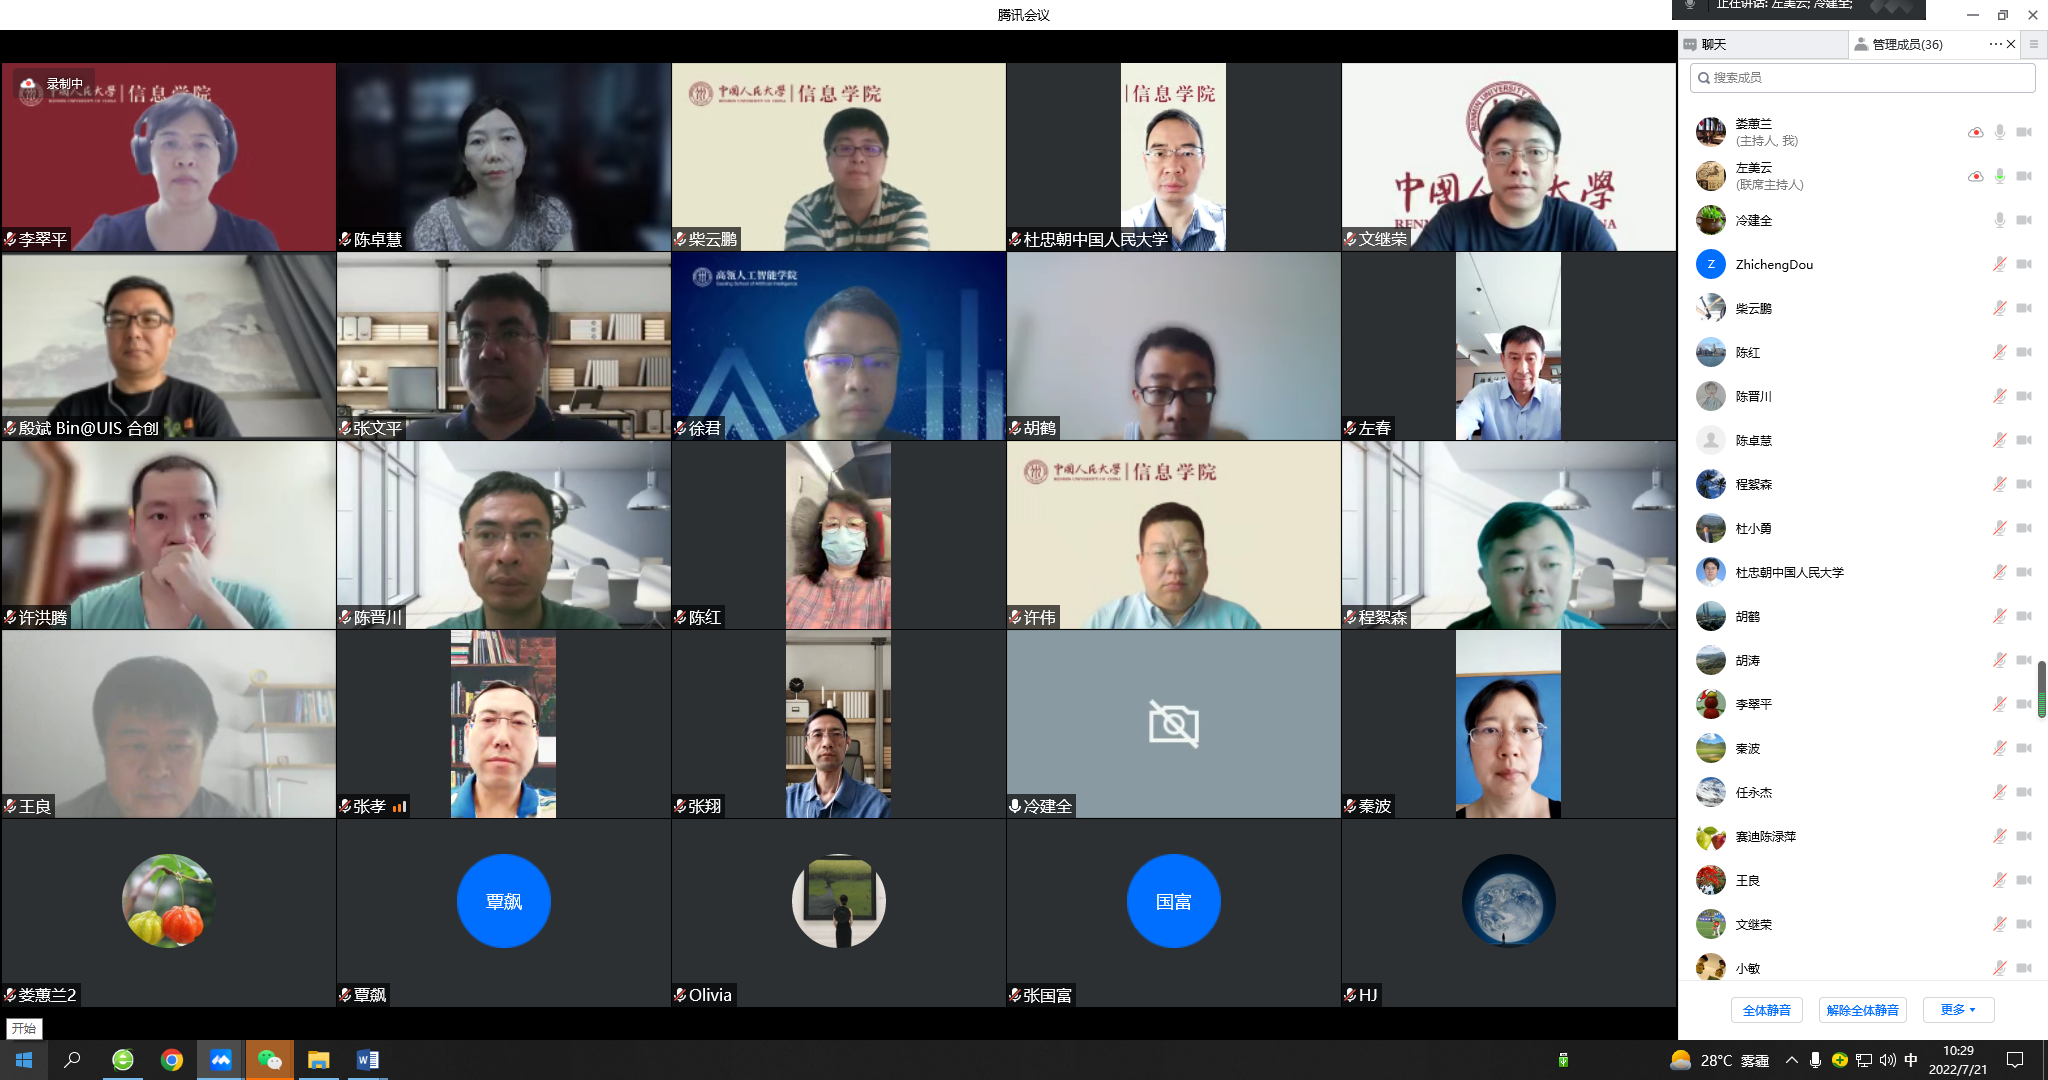The height and width of the screenshot is (1080, 2048).
Task: Click cloud recording icon next to 娄蕙兰
Action: coord(1975,132)
